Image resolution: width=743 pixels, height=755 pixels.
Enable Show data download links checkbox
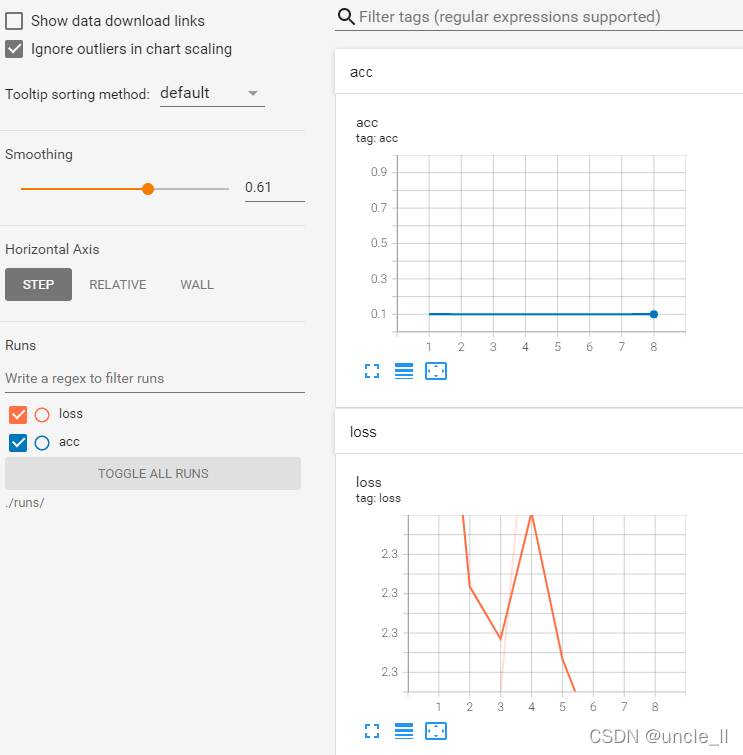pos(14,21)
